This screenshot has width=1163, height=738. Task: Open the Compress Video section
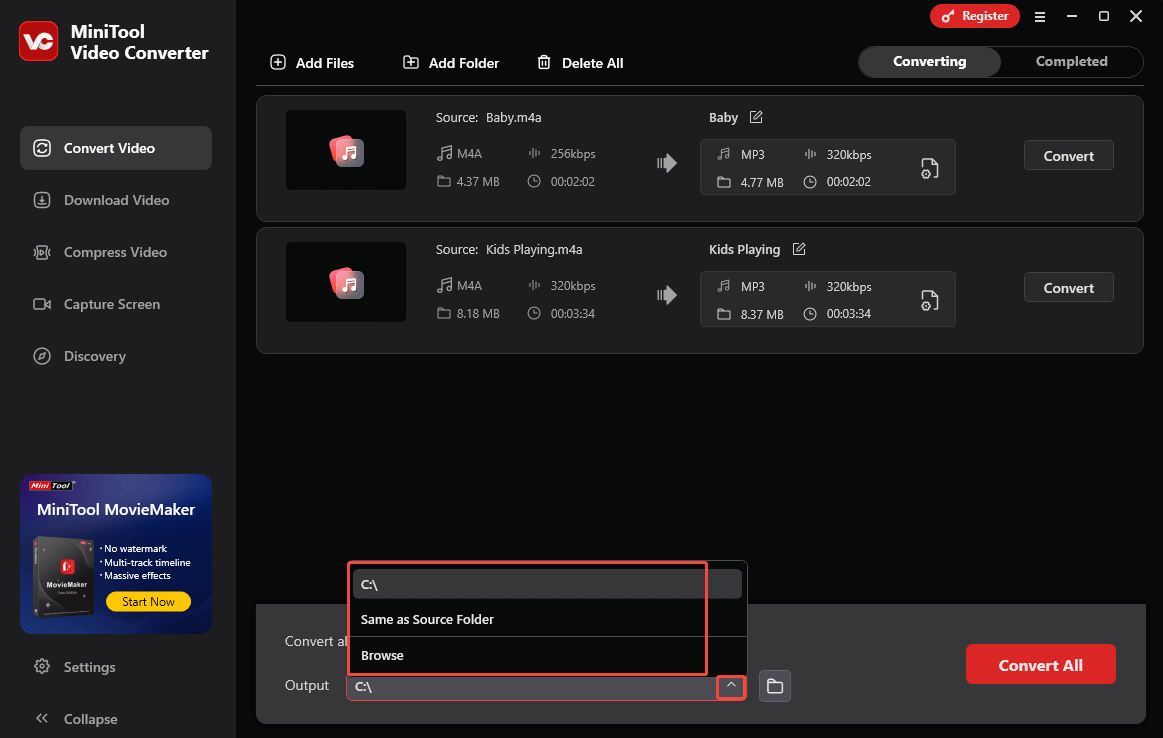(x=116, y=252)
